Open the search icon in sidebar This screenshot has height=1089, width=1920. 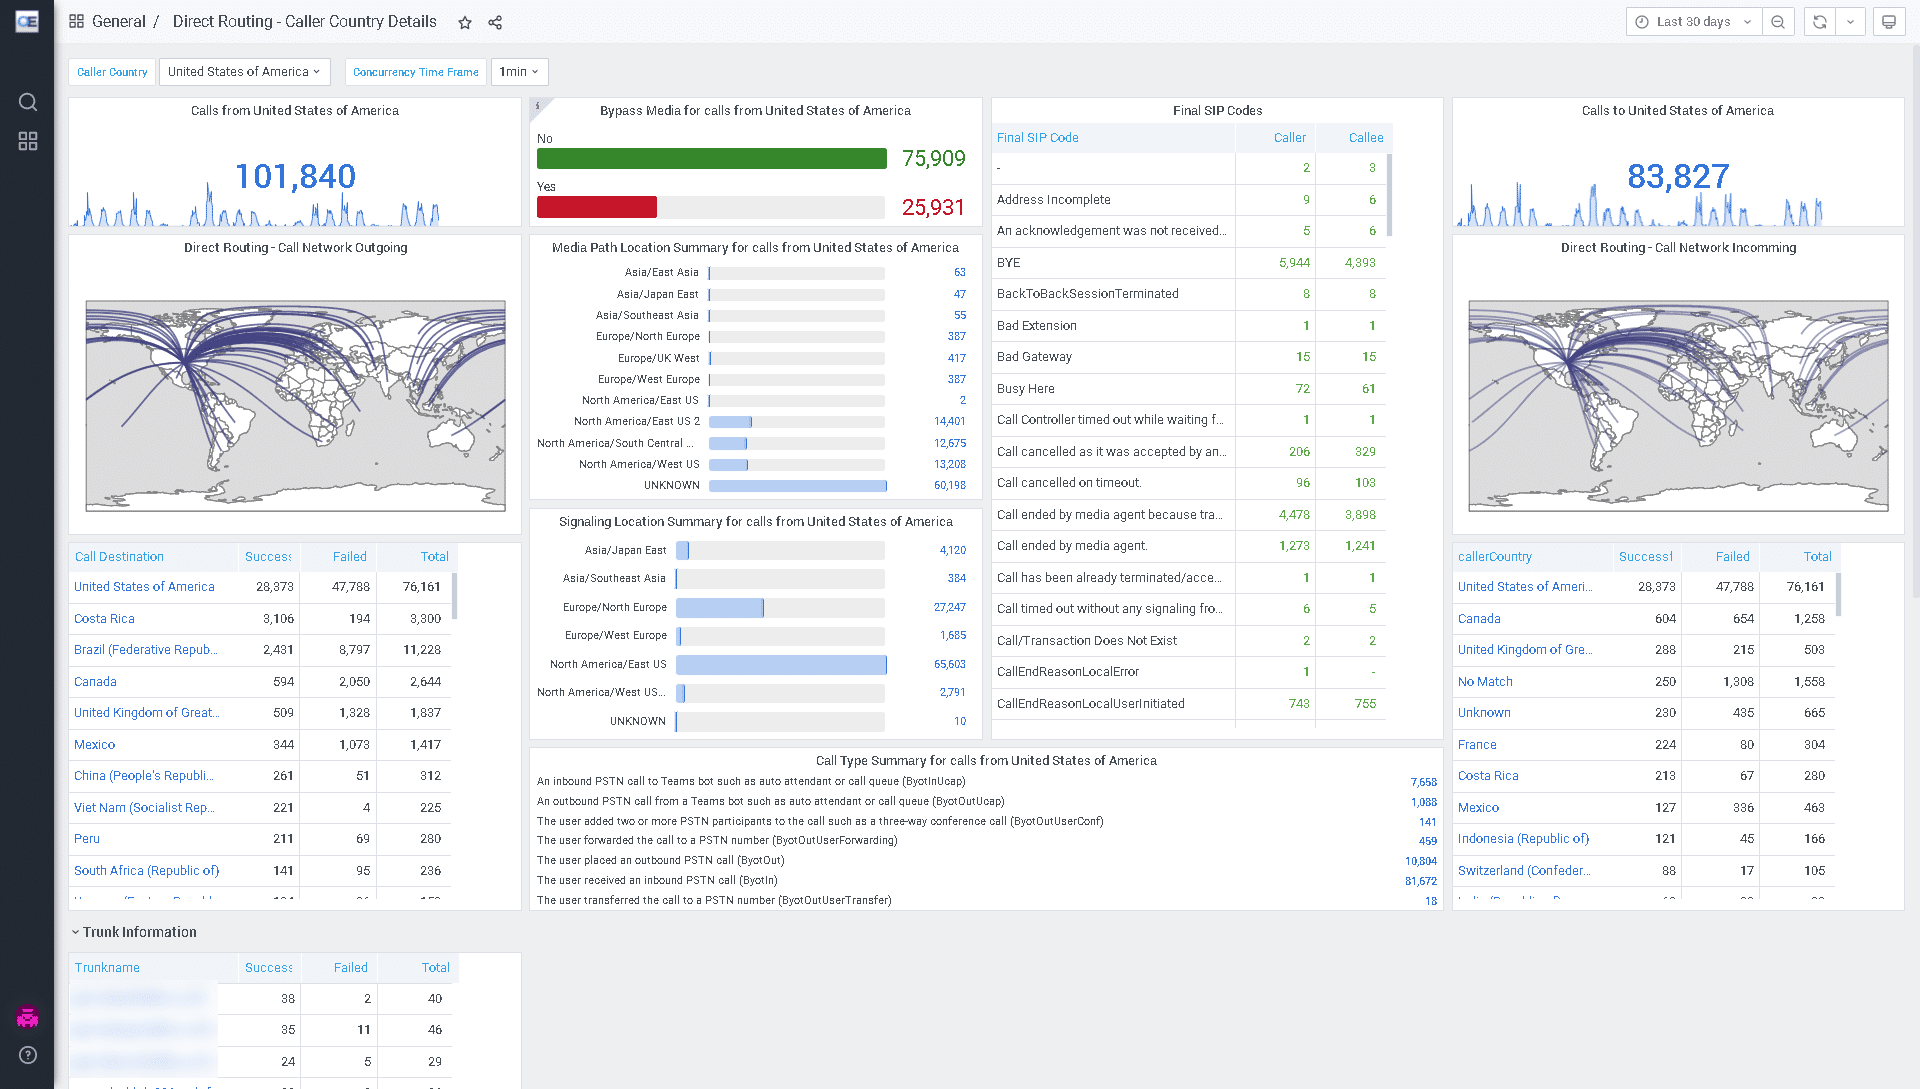[28, 102]
